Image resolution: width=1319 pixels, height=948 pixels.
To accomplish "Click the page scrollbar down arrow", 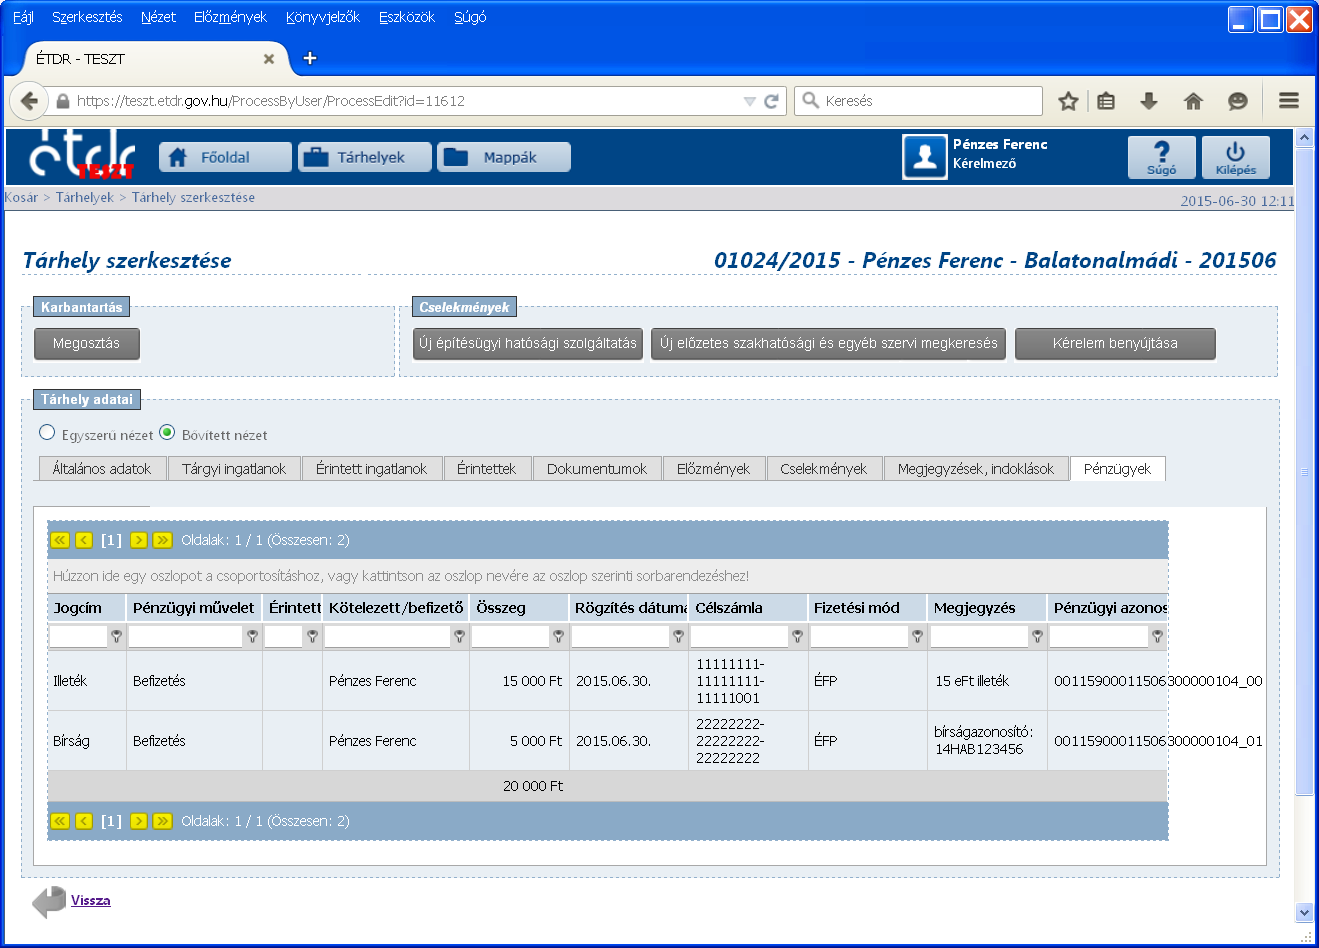I will pyautogui.click(x=1304, y=912).
